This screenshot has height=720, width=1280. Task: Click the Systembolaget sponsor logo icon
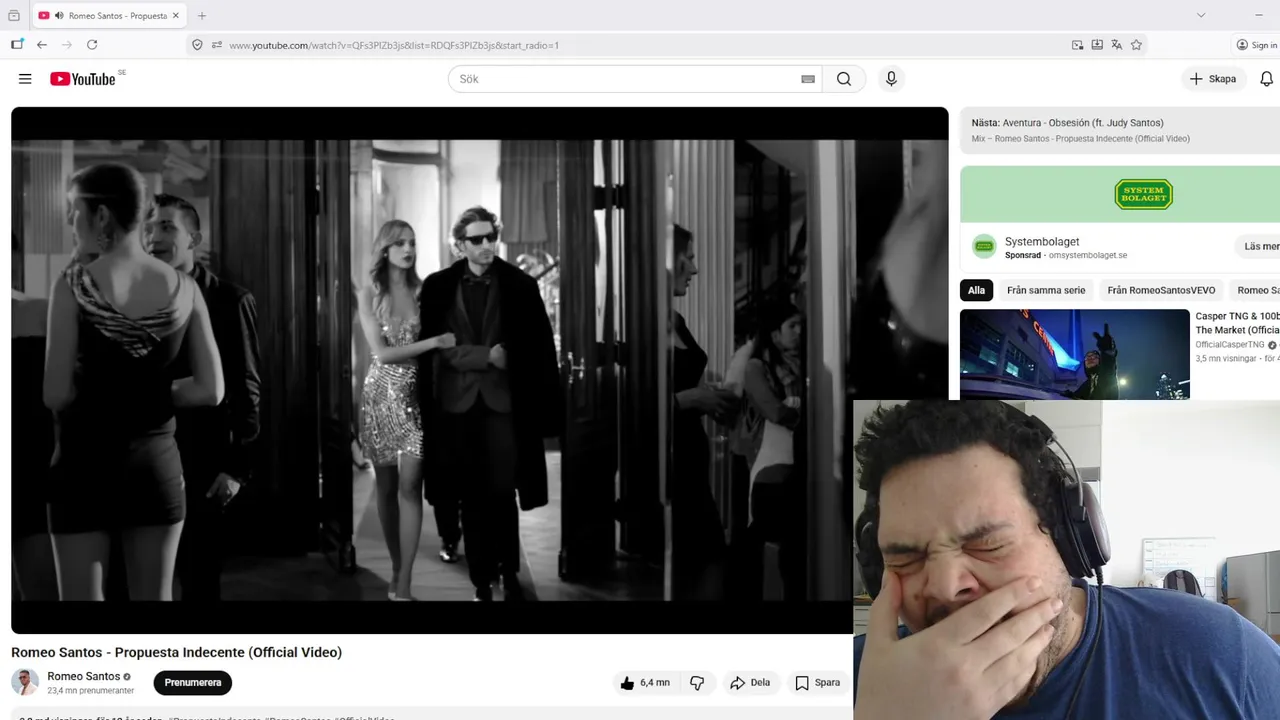pos(985,247)
